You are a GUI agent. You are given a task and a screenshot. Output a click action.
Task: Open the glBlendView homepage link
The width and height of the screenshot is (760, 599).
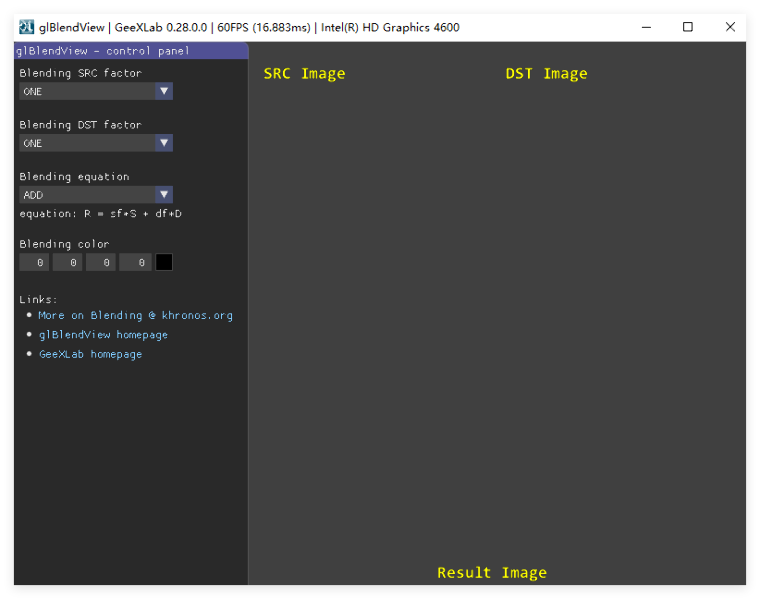click(x=103, y=335)
